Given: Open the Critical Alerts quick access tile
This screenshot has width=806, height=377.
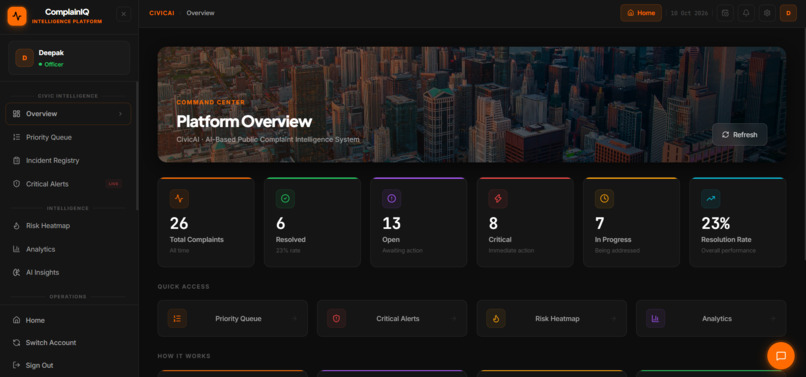Looking at the screenshot, I should (x=392, y=318).
